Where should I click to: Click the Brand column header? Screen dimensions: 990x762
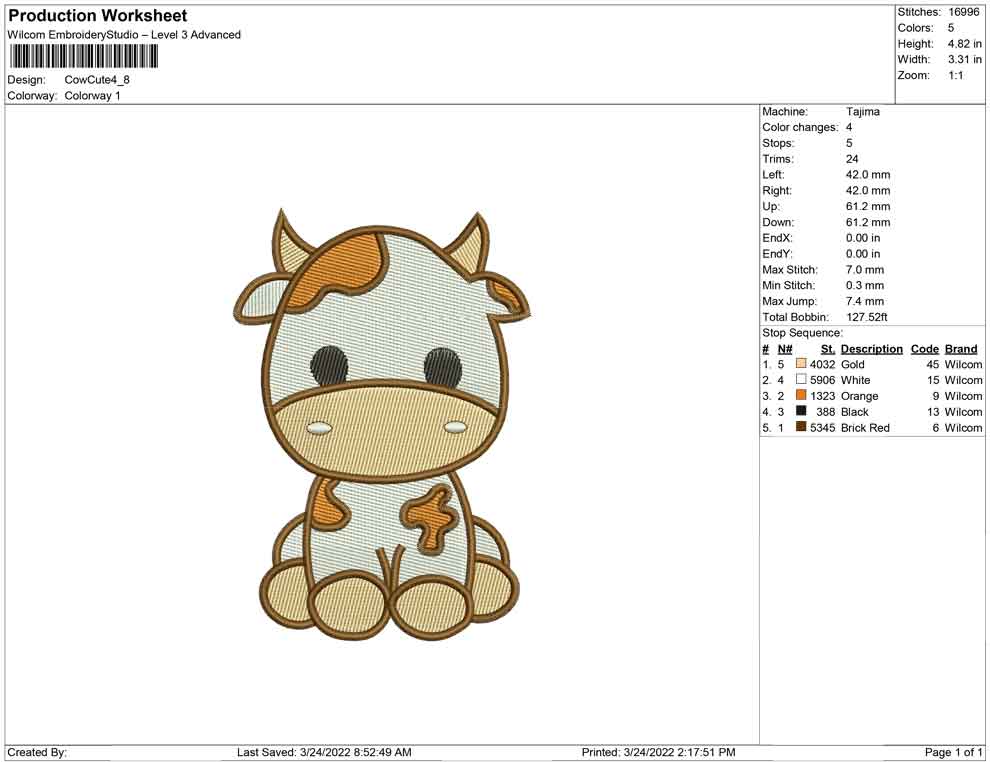click(x=961, y=349)
